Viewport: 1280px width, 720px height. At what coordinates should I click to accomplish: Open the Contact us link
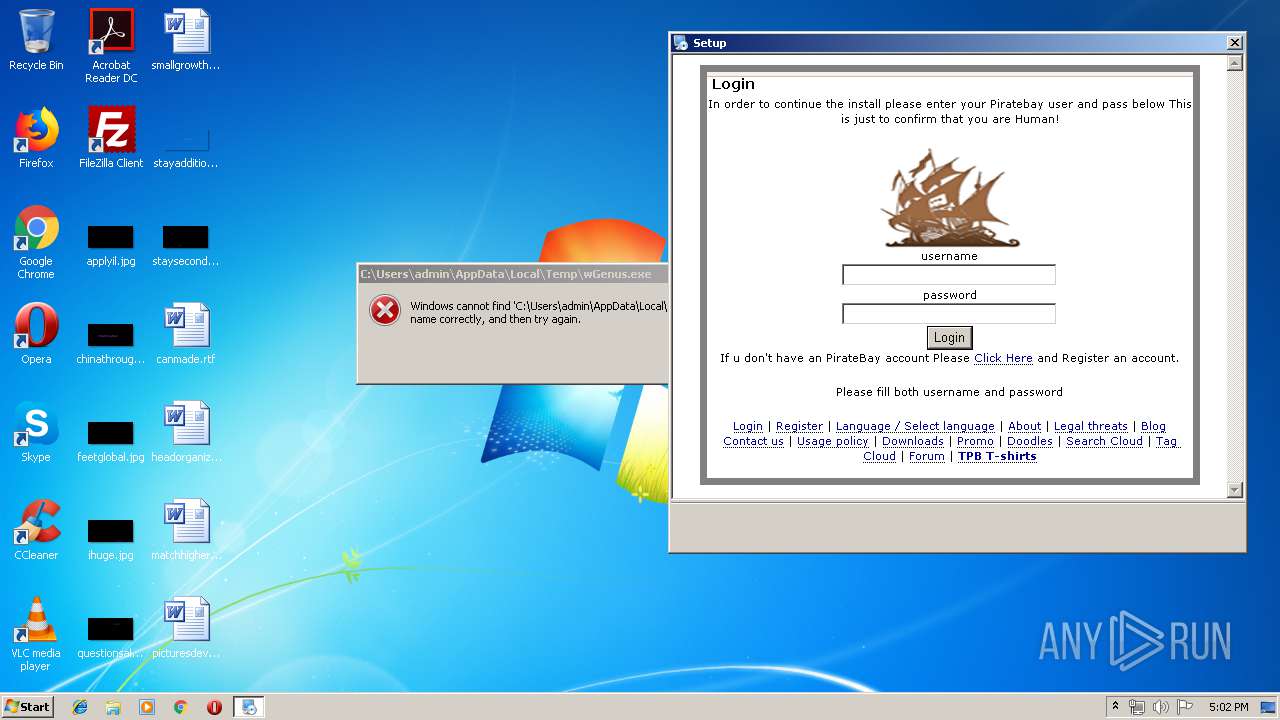tap(754, 441)
